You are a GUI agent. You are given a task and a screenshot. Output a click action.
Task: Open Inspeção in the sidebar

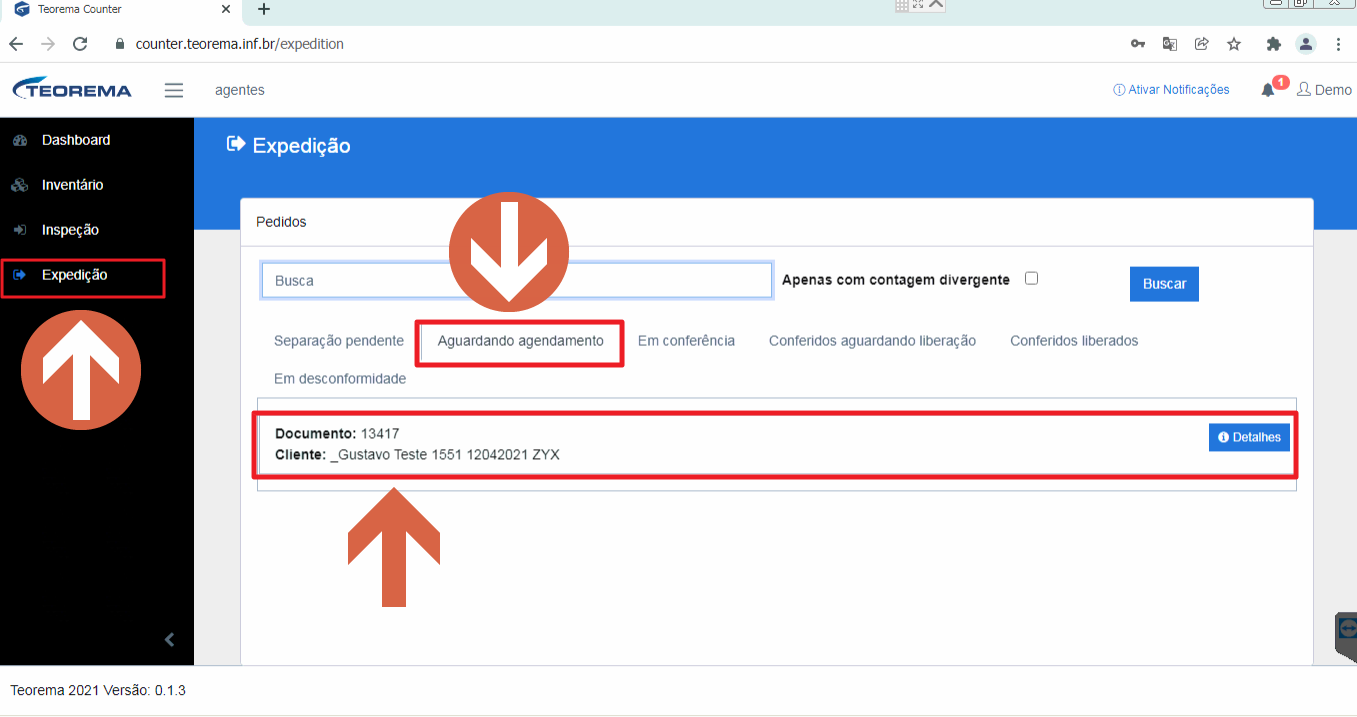tap(70, 230)
